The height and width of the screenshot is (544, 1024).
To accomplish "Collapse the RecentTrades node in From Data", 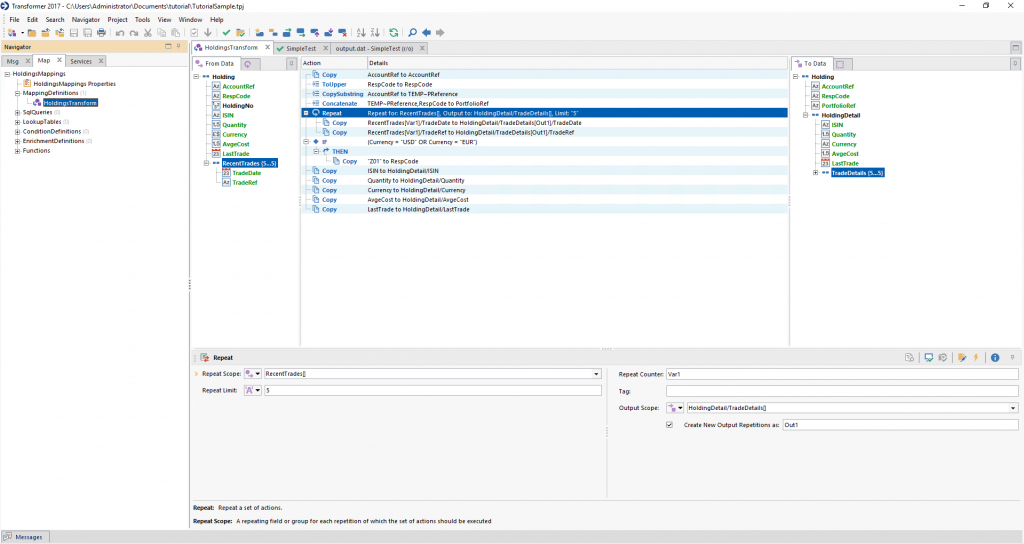I will tap(206, 163).
